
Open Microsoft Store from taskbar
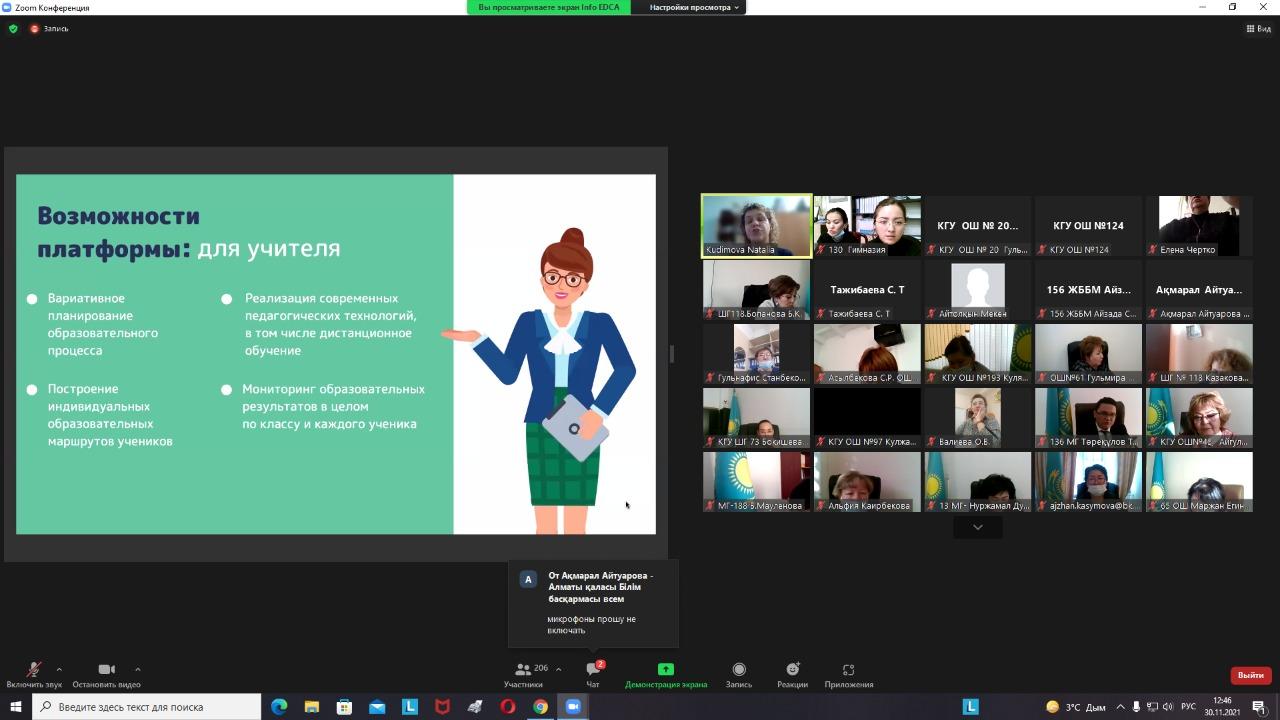tap(344, 707)
